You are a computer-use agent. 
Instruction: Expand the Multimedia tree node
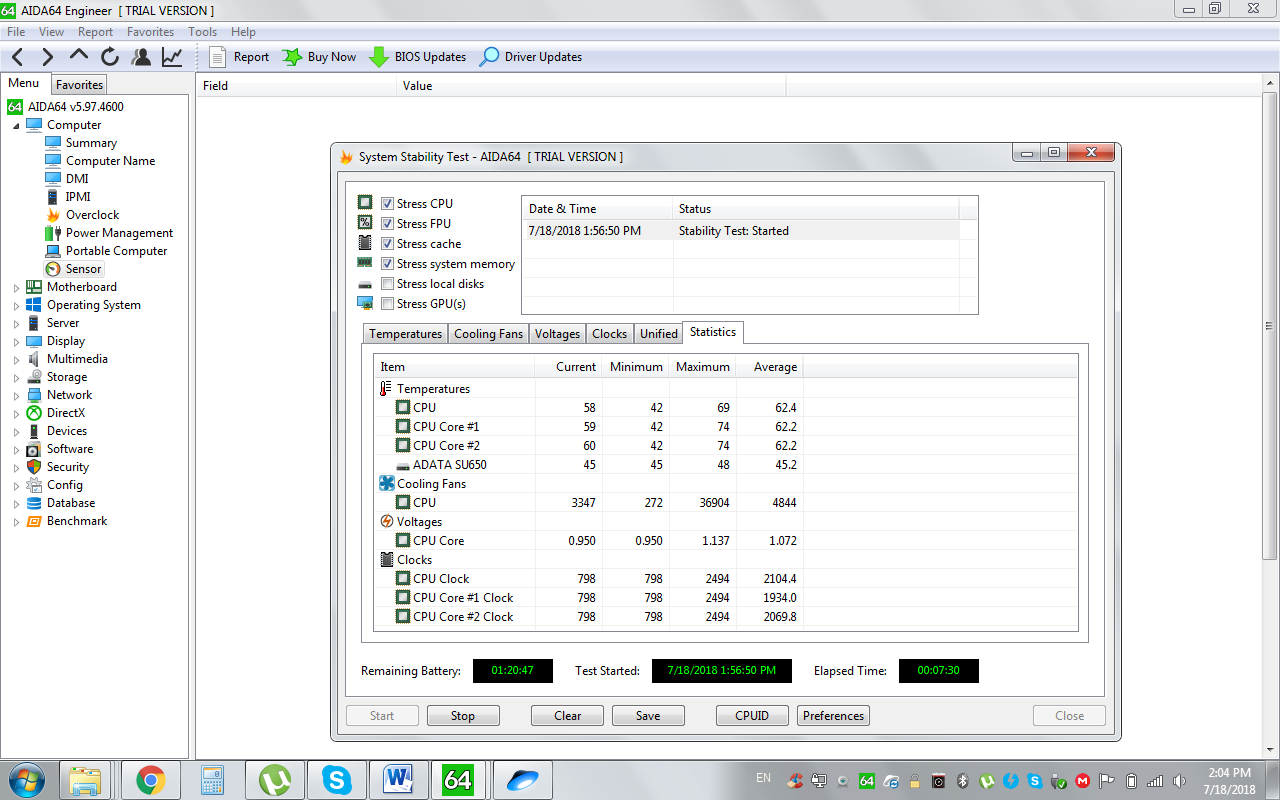point(16,360)
